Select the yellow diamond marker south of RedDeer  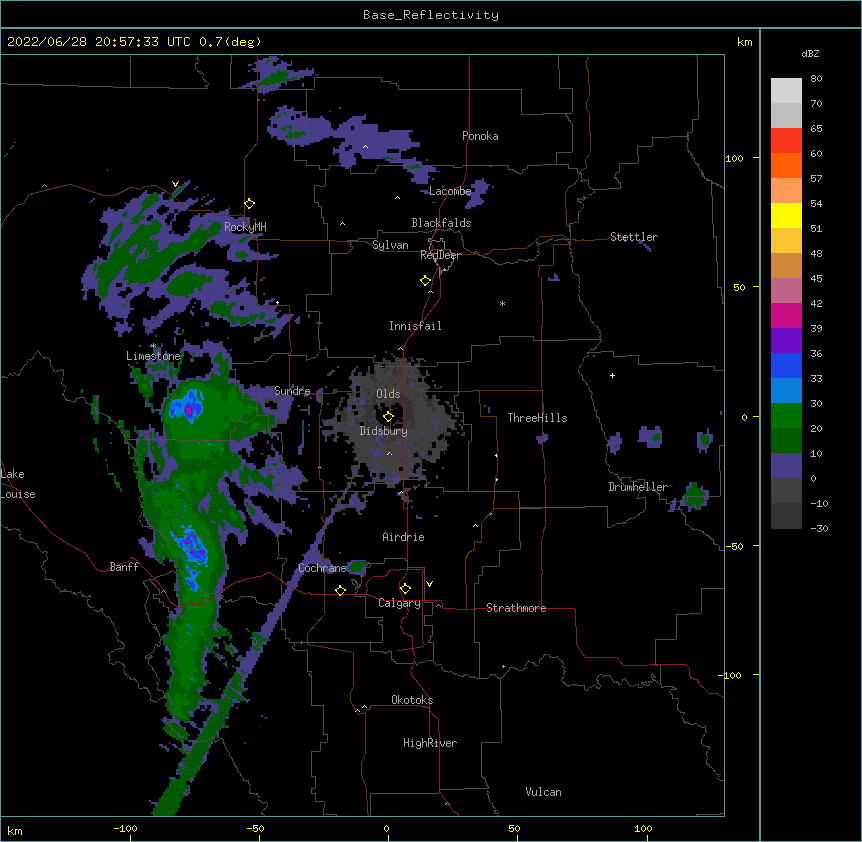[x=426, y=281]
